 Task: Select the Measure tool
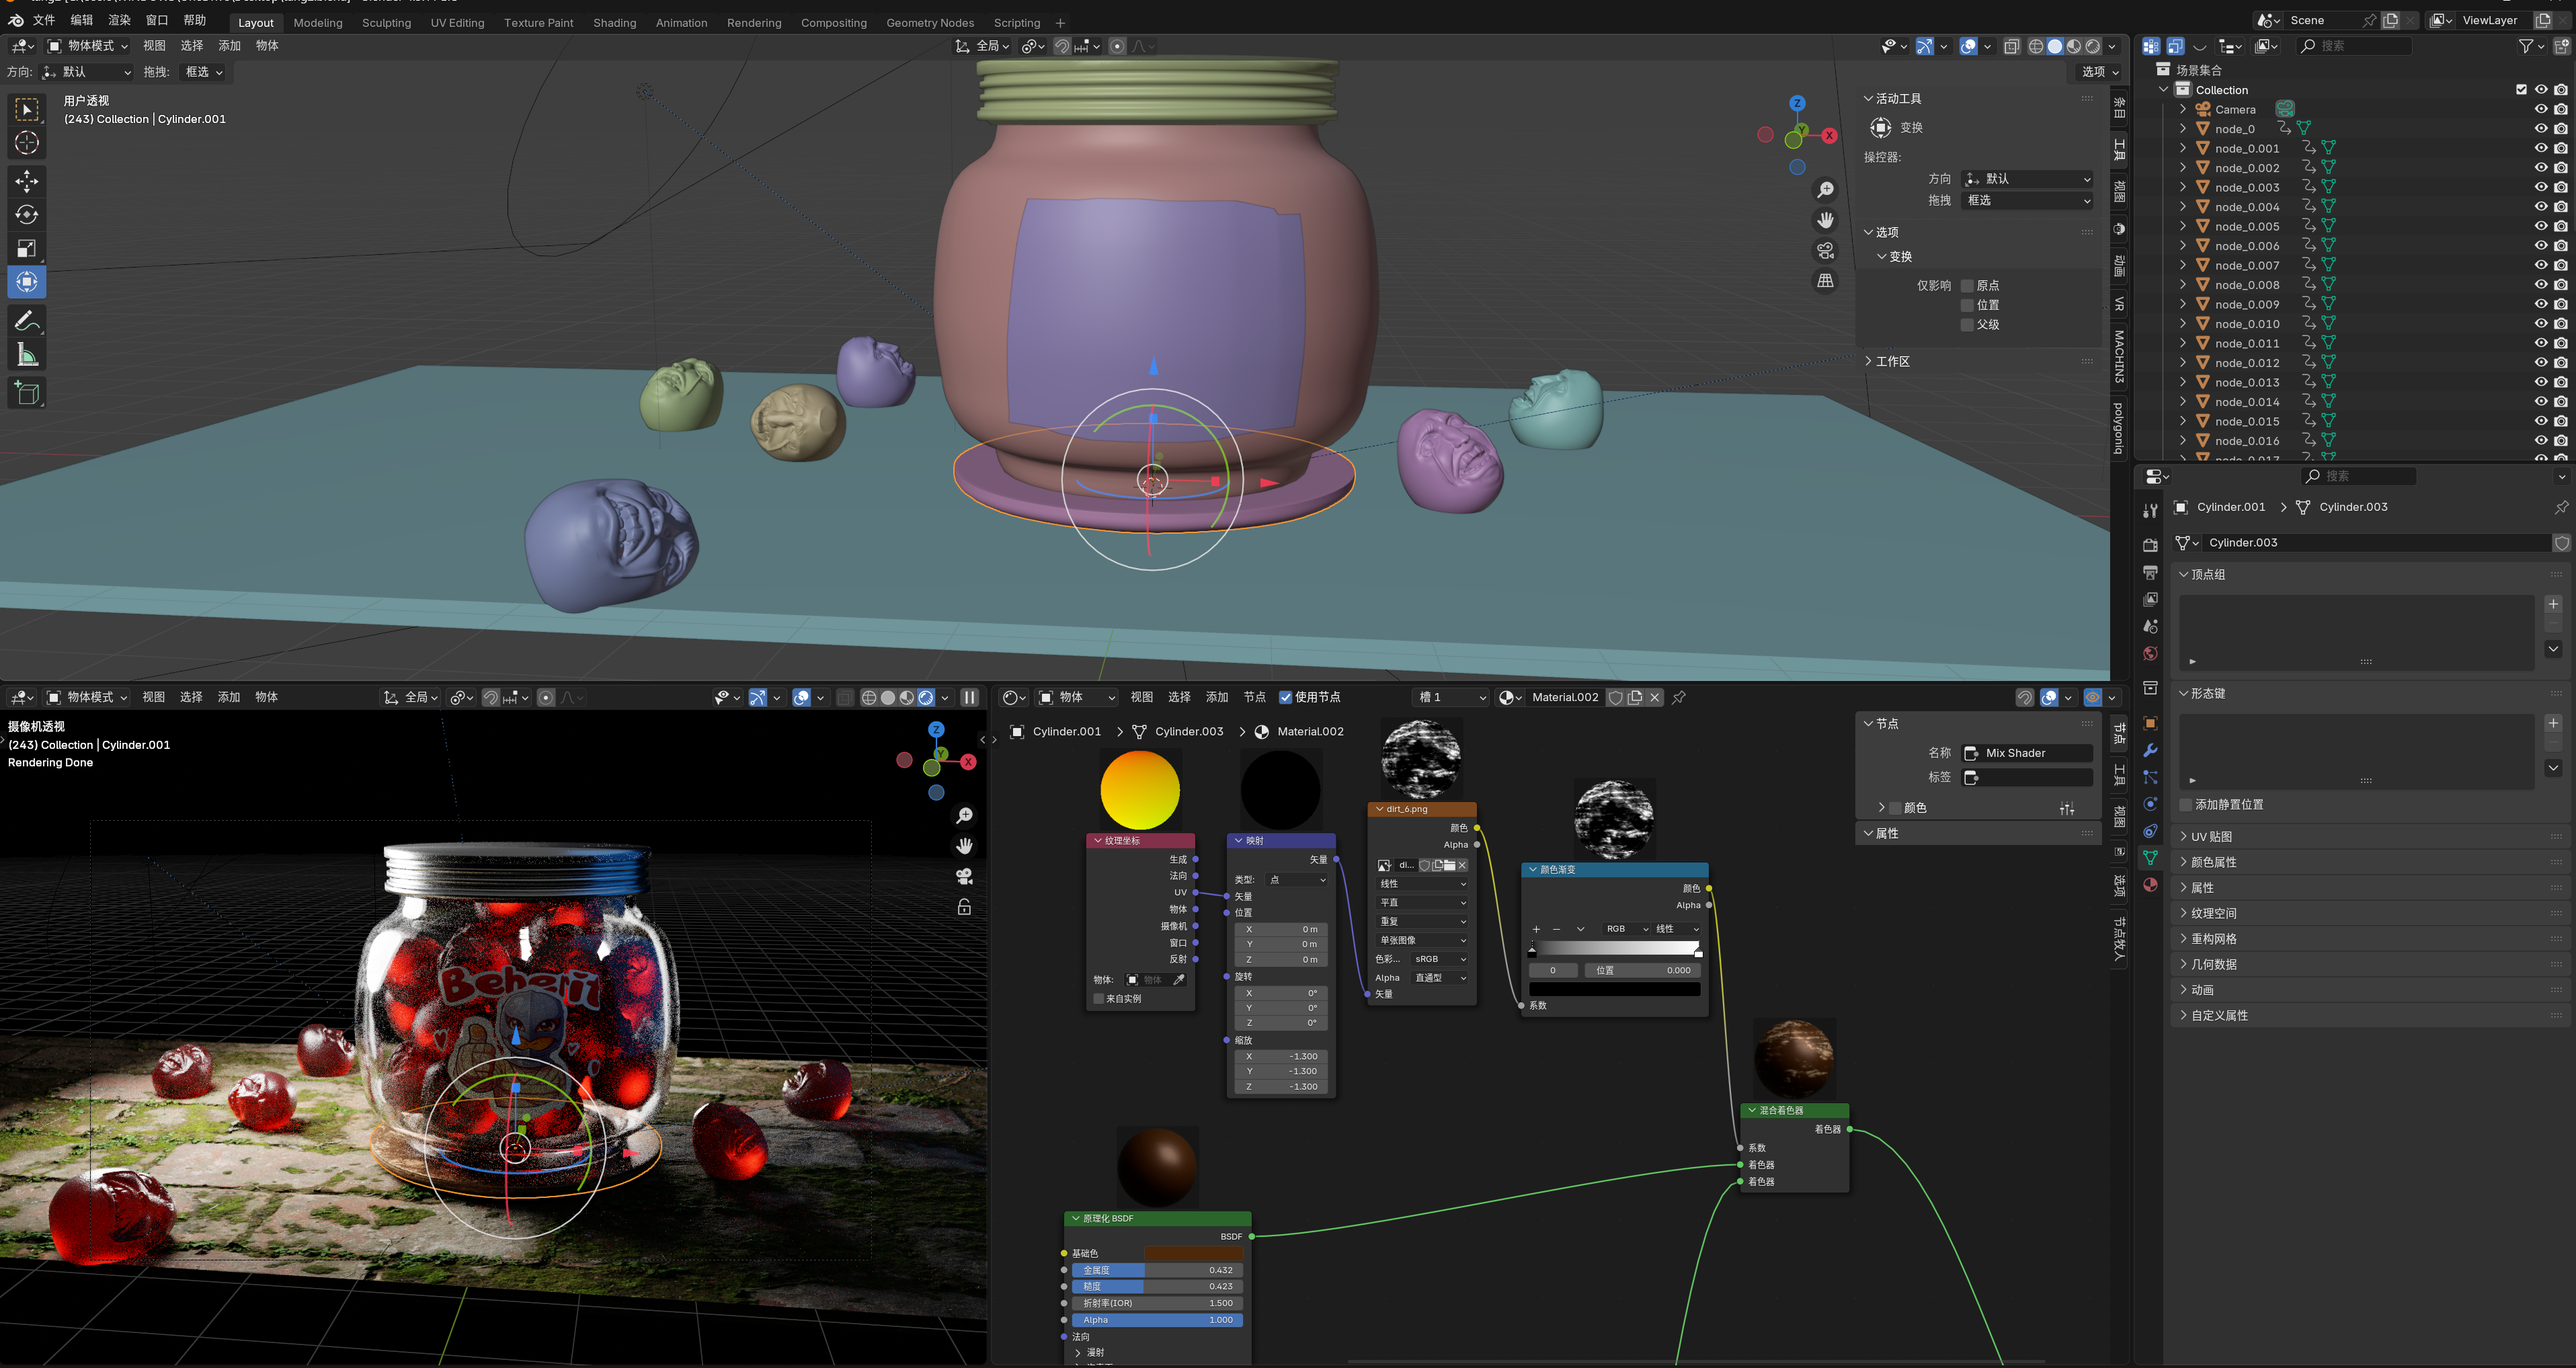(27, 355)
